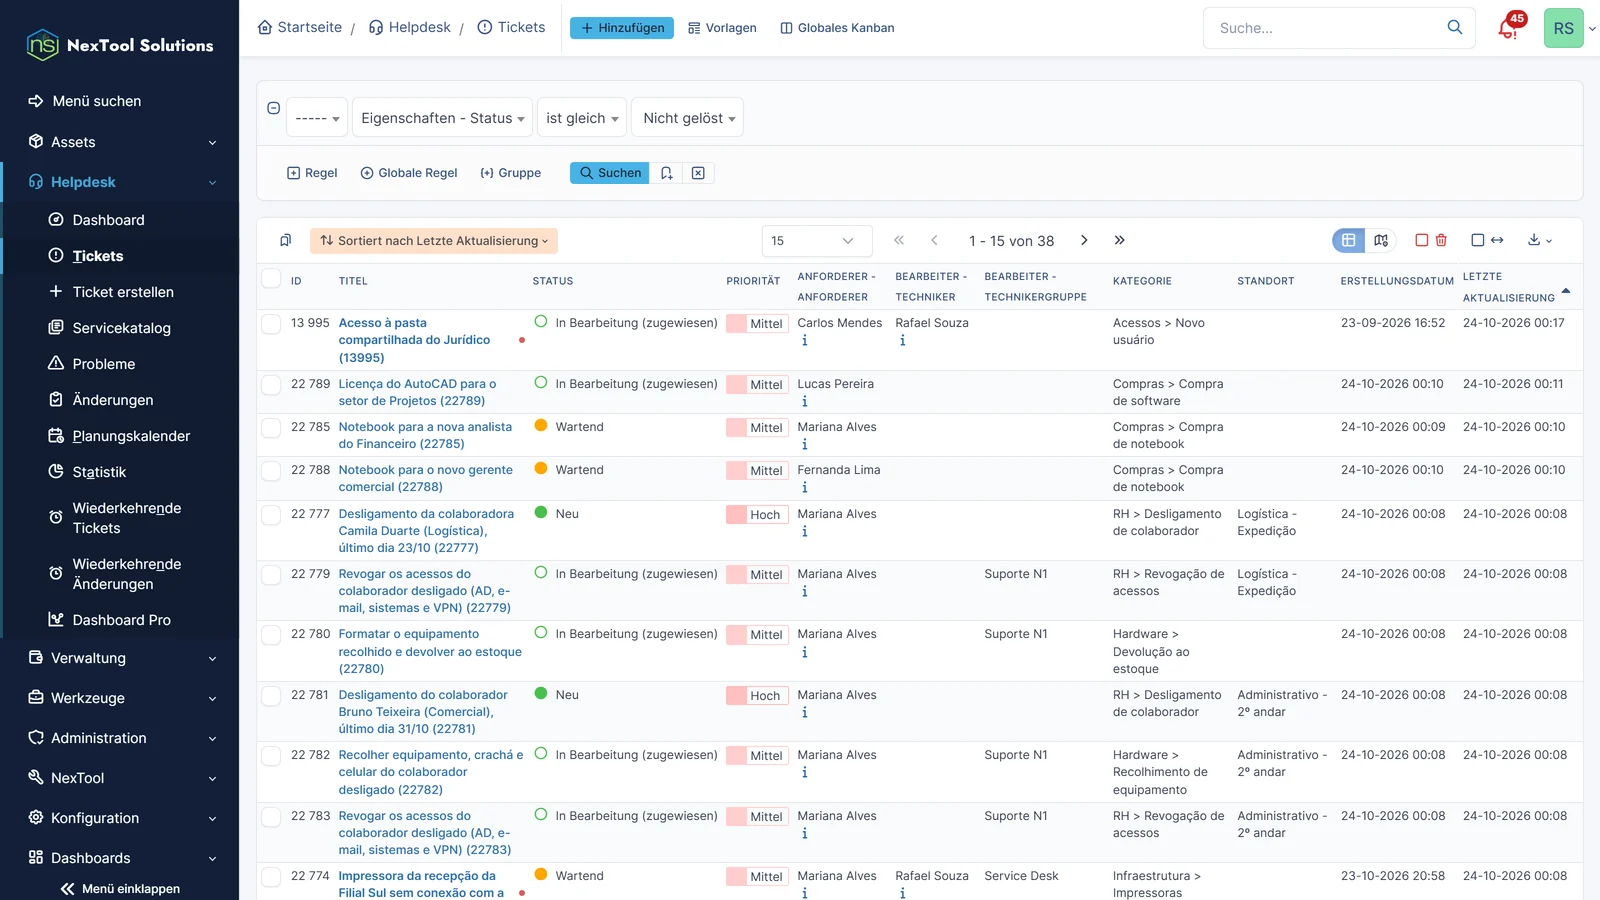Image resolution: width=1600 pixels, height=900 pixels.
Task: Check the box for ticket 22 781
Action: tap(271, 695)
